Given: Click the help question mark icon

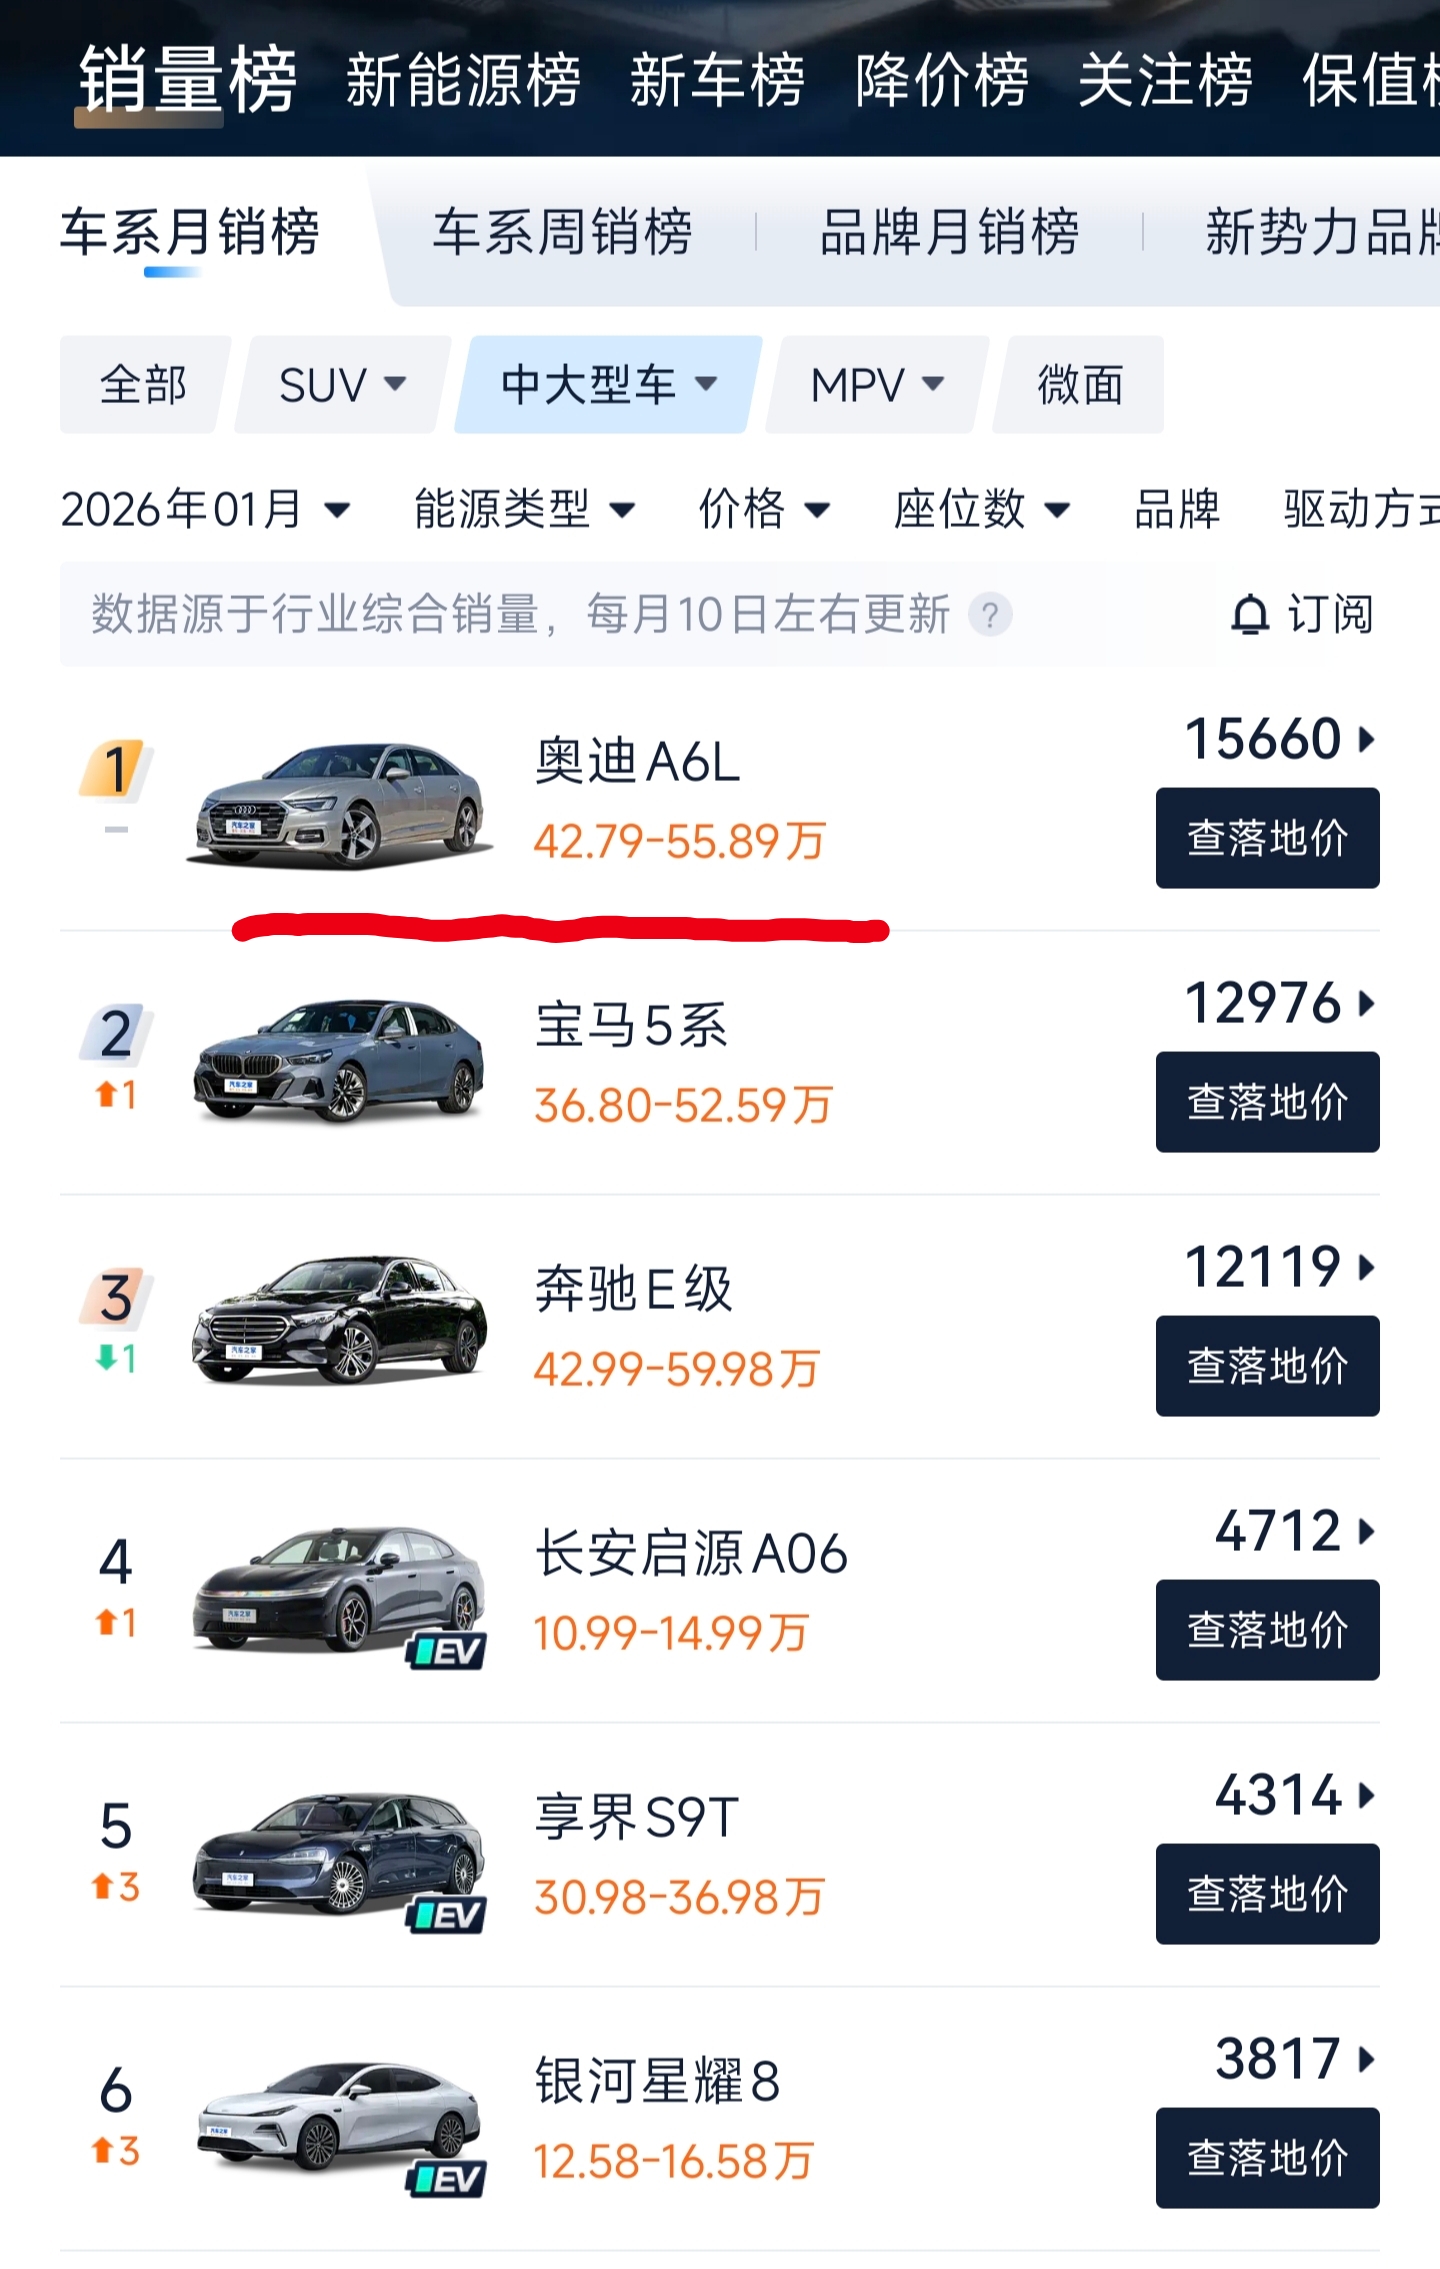Looking at the screenshot, I should 990,614.
